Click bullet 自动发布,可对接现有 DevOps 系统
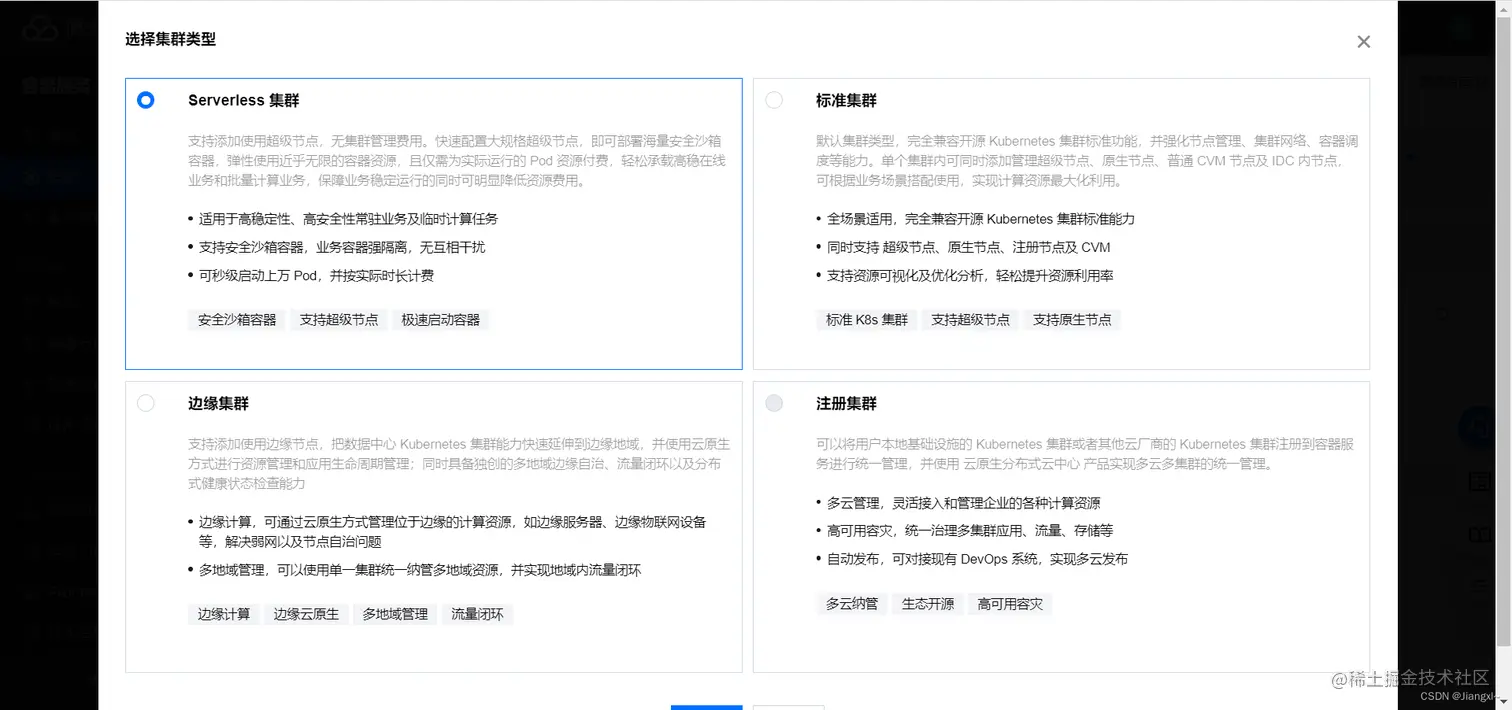The height and width of the screenshot is (710, 1512). coord(977,559)
